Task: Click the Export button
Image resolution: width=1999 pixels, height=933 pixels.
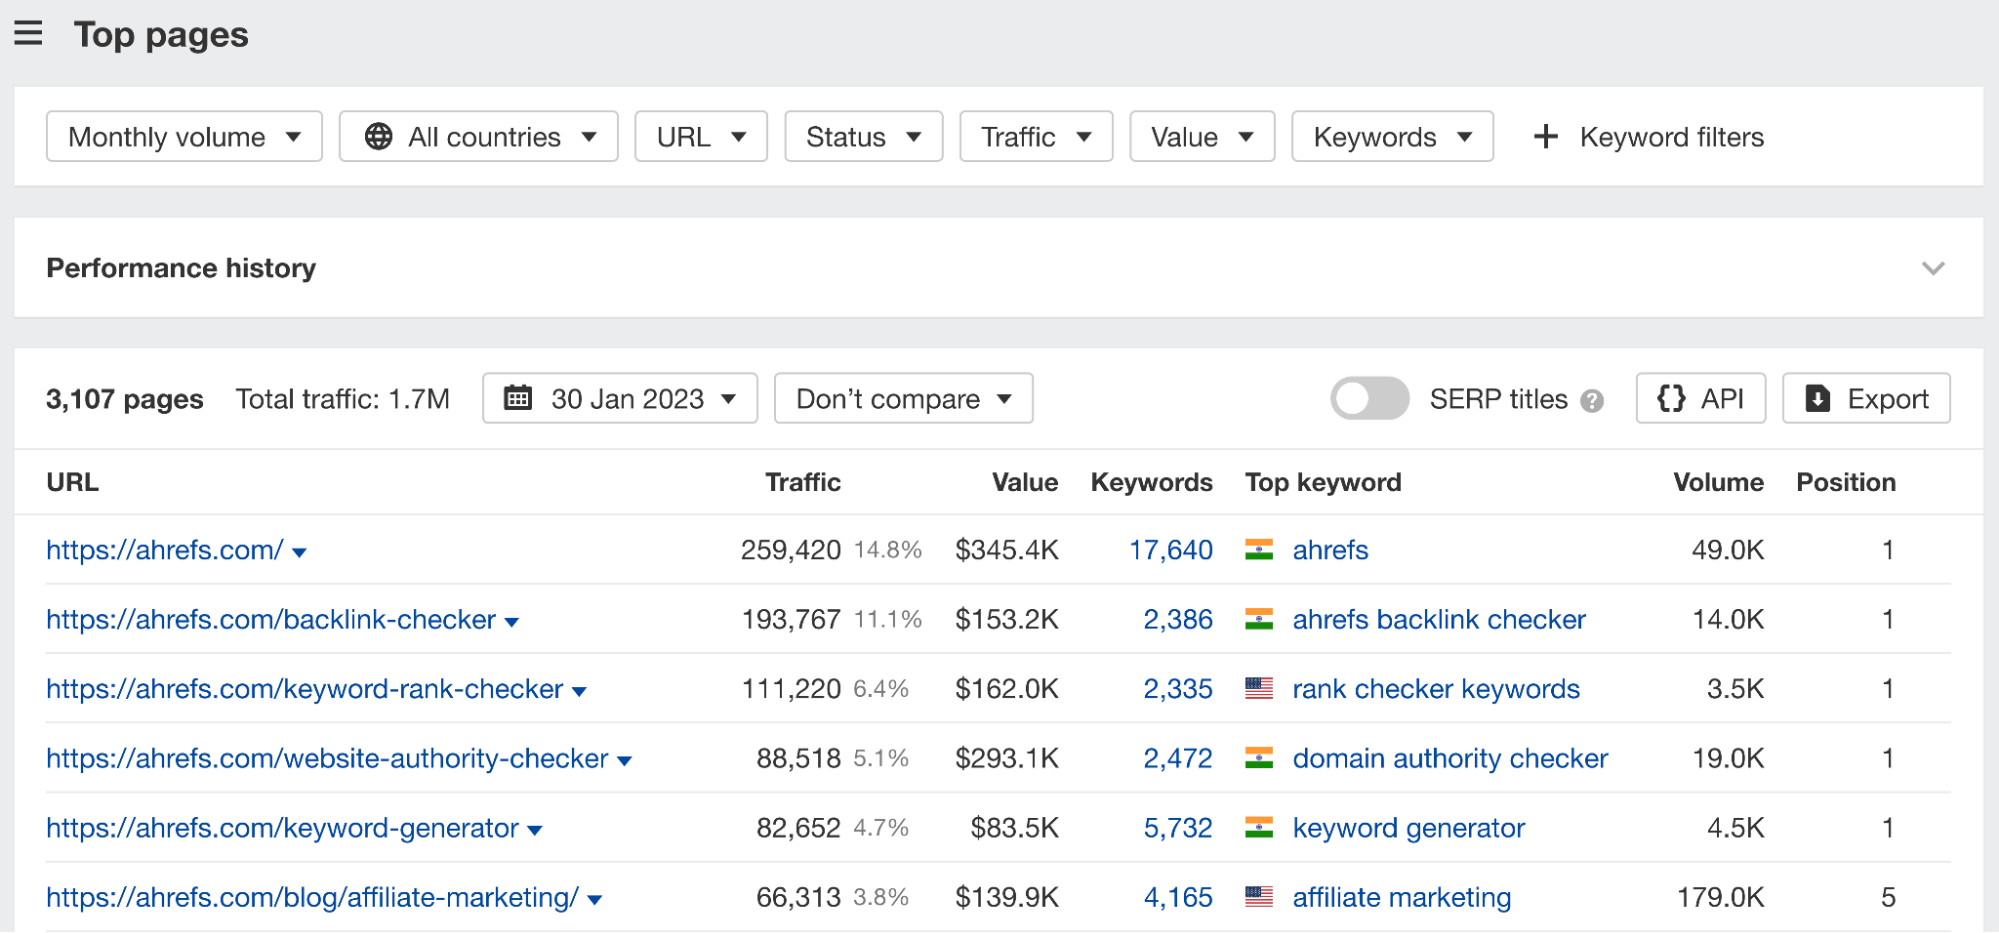Action: (1866, 399)
